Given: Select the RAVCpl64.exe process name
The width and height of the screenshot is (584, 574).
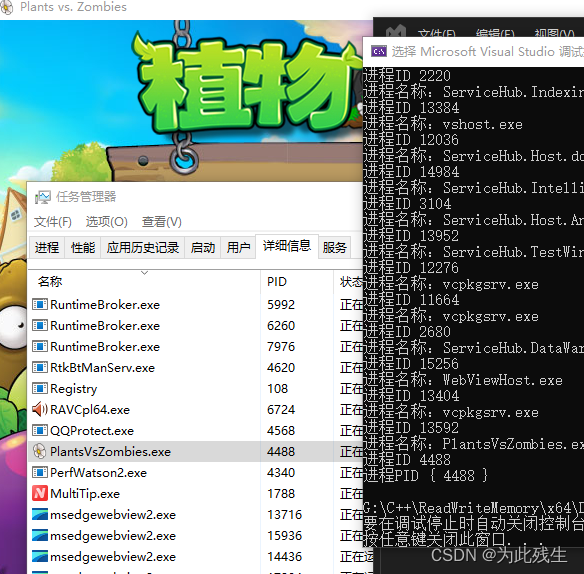Looking at the screenshot, I should [x=90, y=410].
